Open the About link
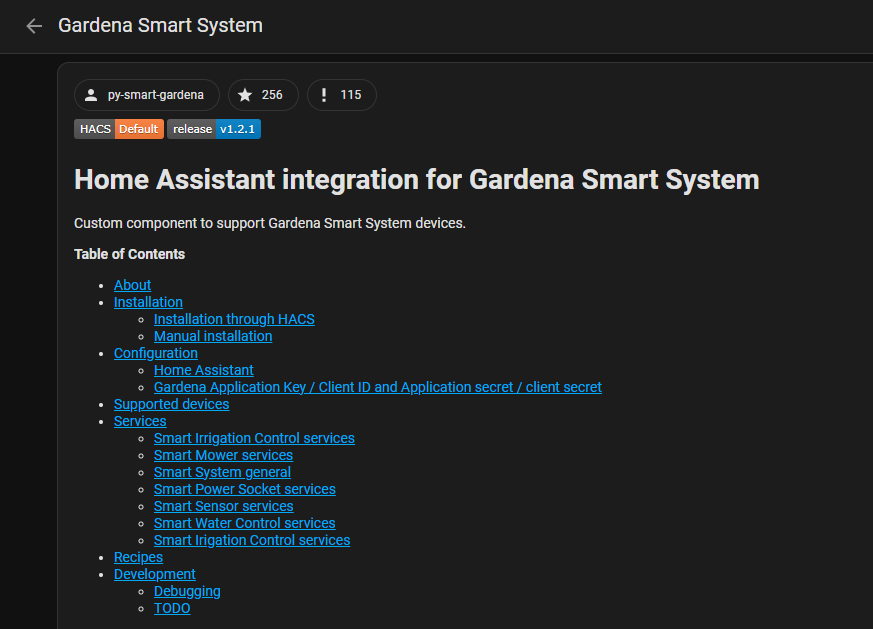Image resolution: width=873 pixels, height=629 pixels. tap(132, 285)
